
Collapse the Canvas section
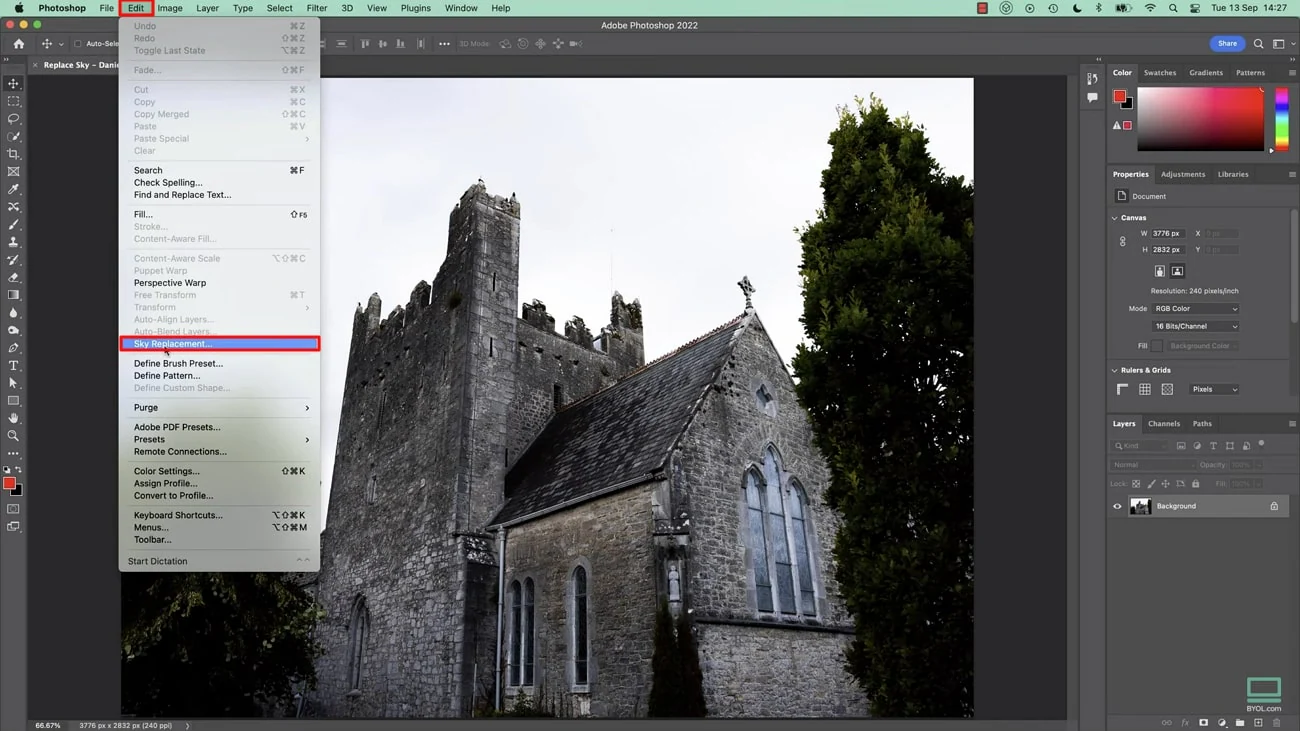1115,218
